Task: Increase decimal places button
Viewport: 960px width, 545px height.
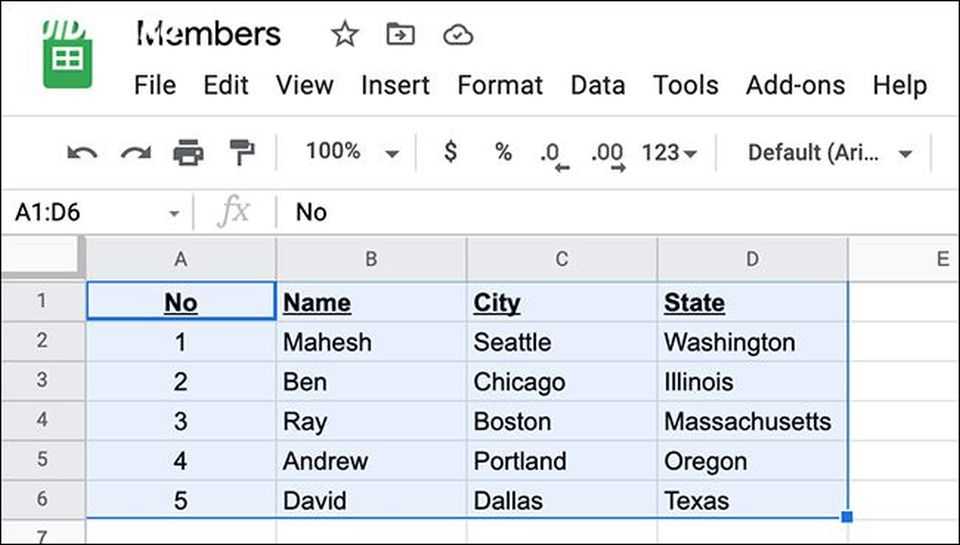Action: click(x=607, y=154)
